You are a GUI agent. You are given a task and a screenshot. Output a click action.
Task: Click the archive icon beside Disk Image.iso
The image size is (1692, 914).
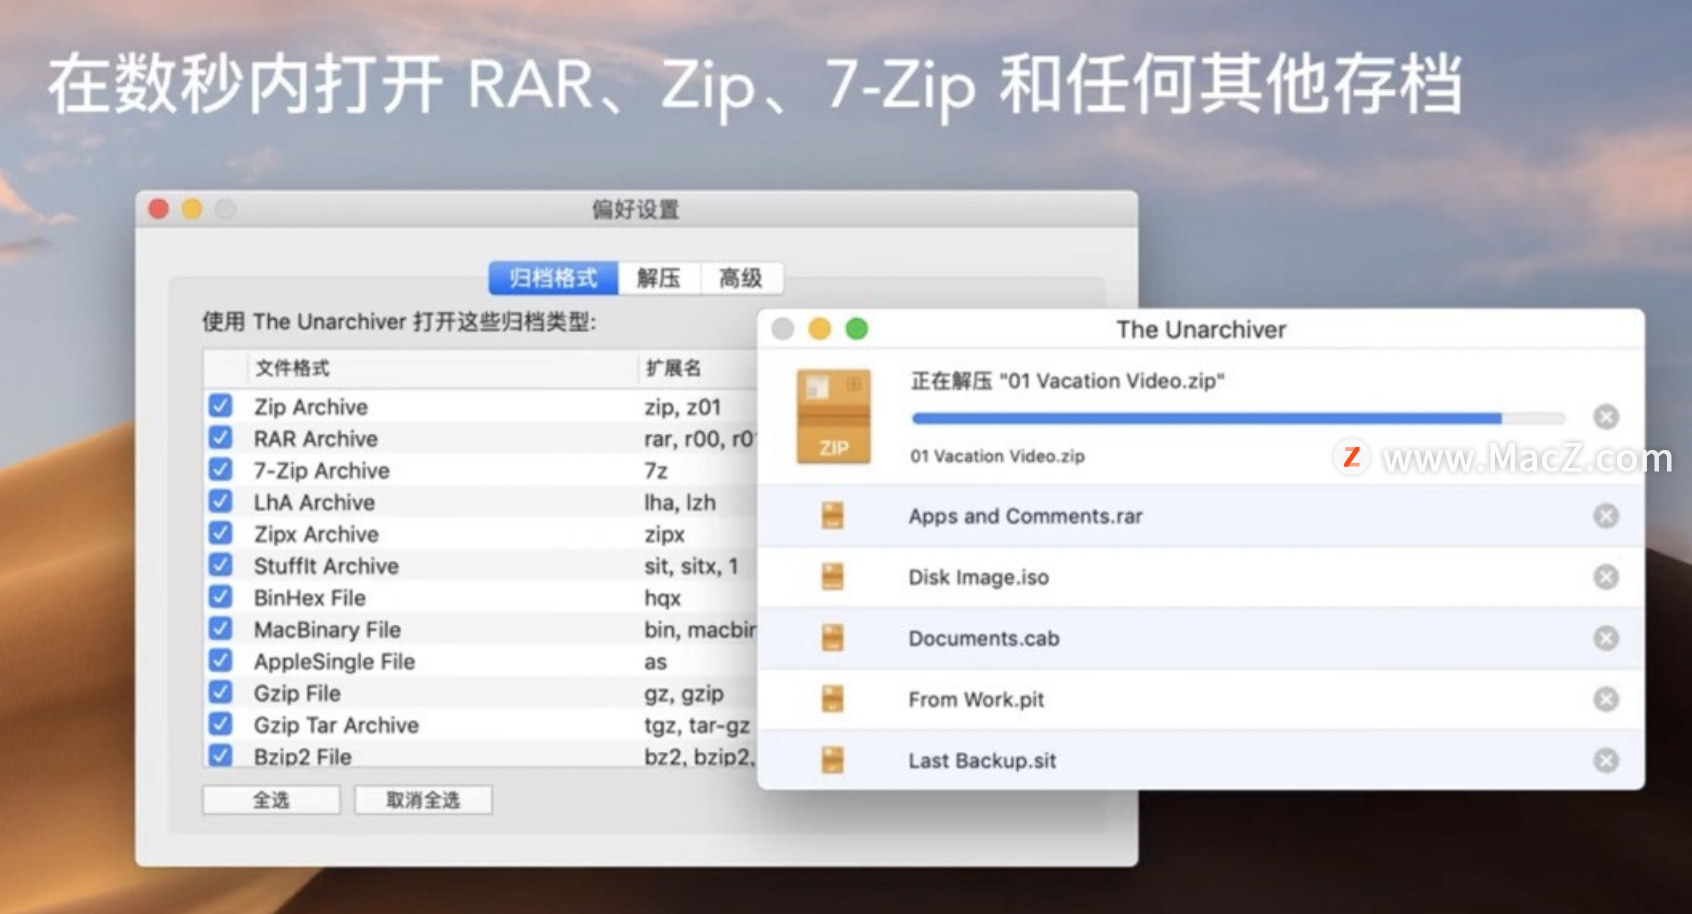tap(832, 577)
